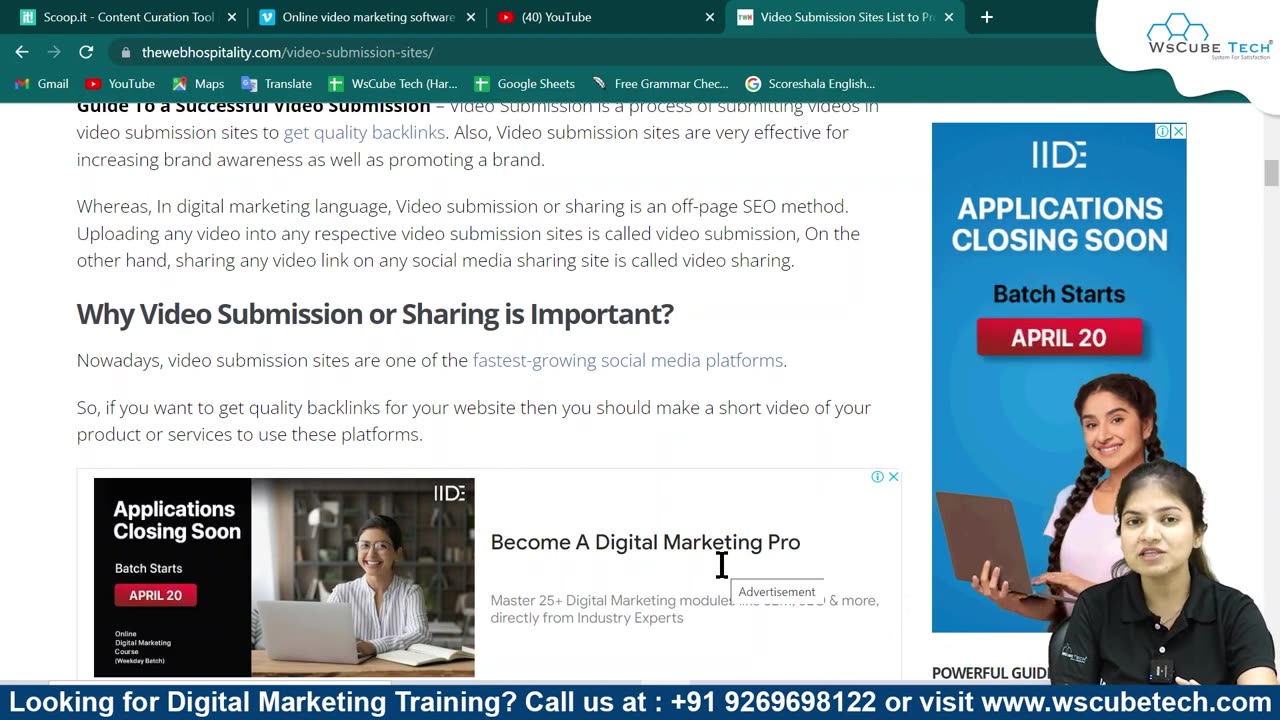Click the address bar URL field
1280x720 pixels.
pyautogui.click(x=600, y=52)
